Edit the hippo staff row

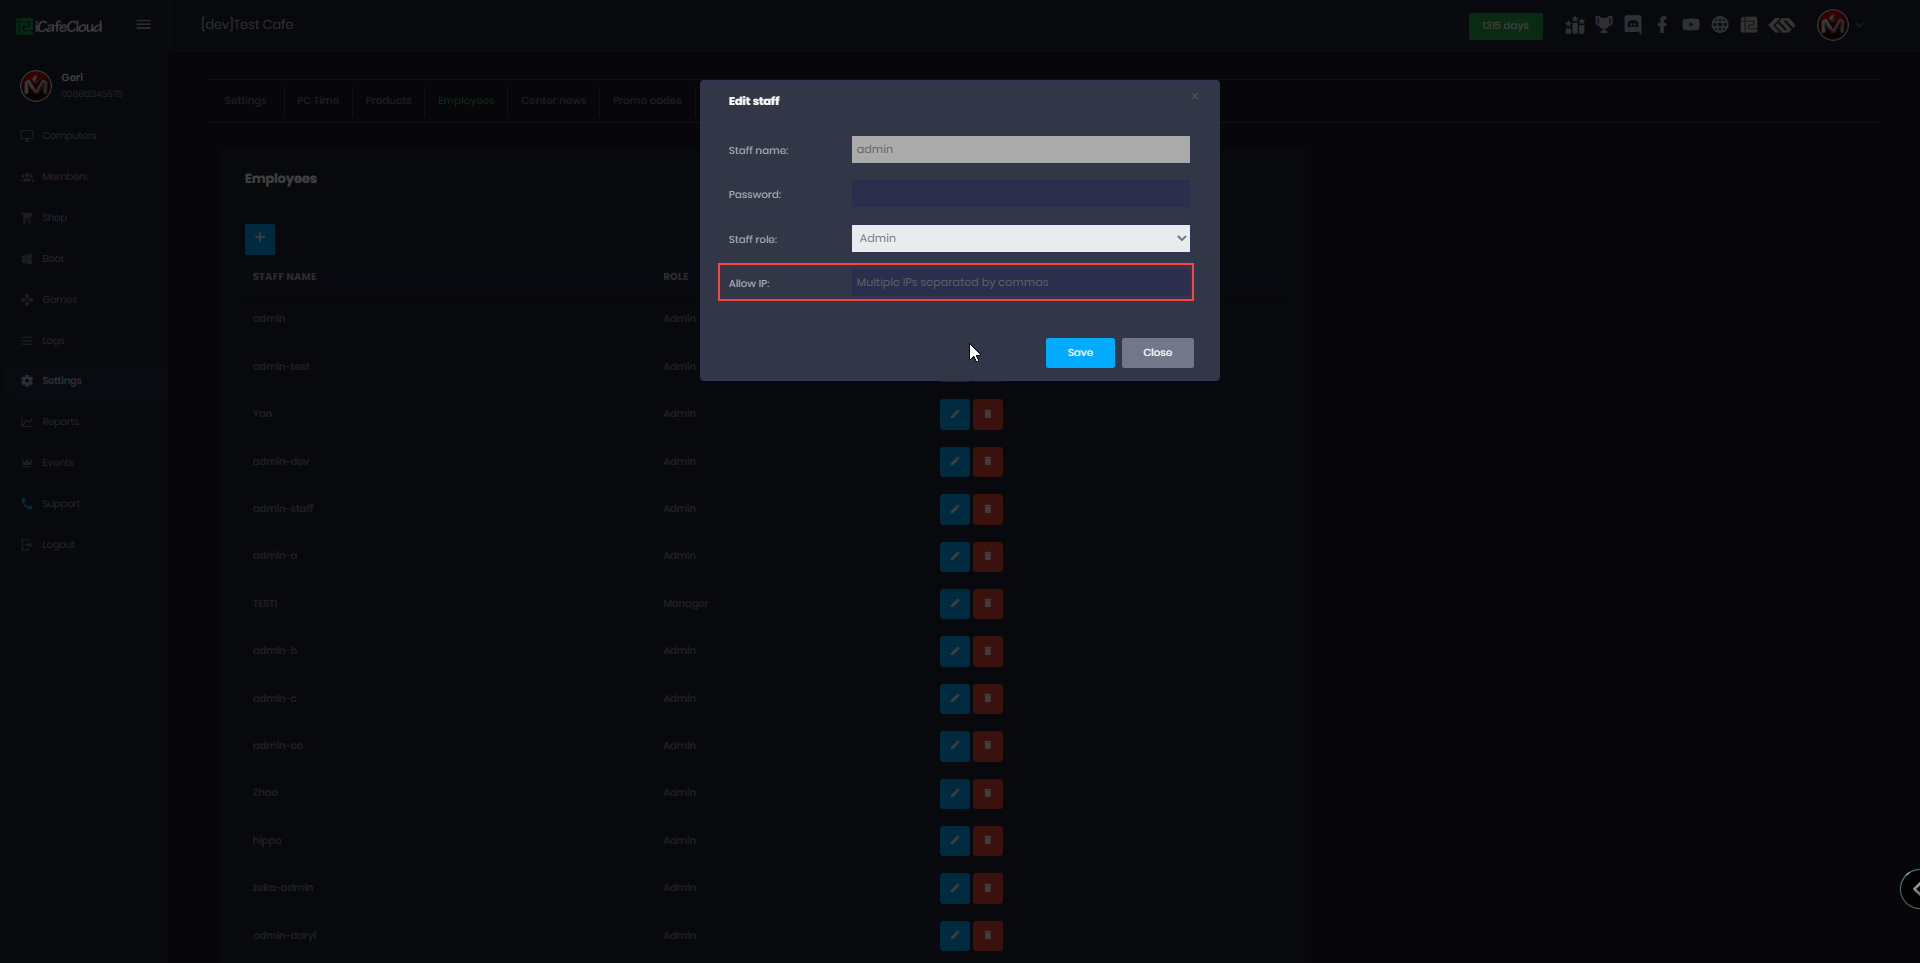pyautogui.click(x=955, y=841)
